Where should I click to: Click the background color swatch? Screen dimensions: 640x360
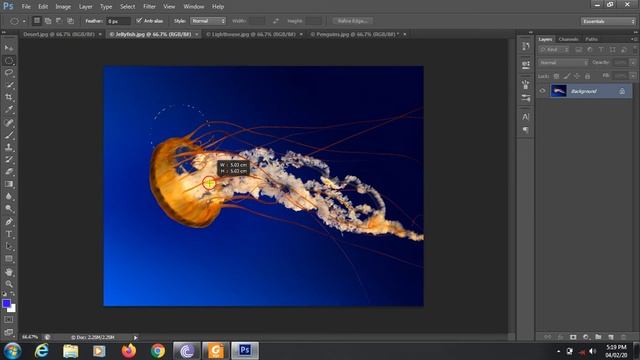(13, 309)
